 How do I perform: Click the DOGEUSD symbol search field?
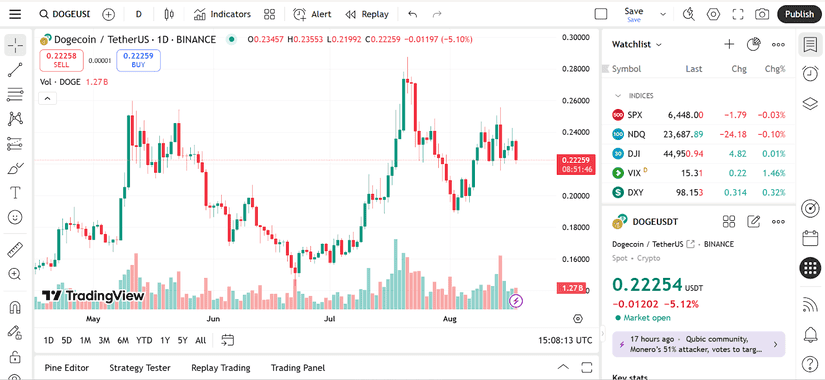click(x=65, y=14)
